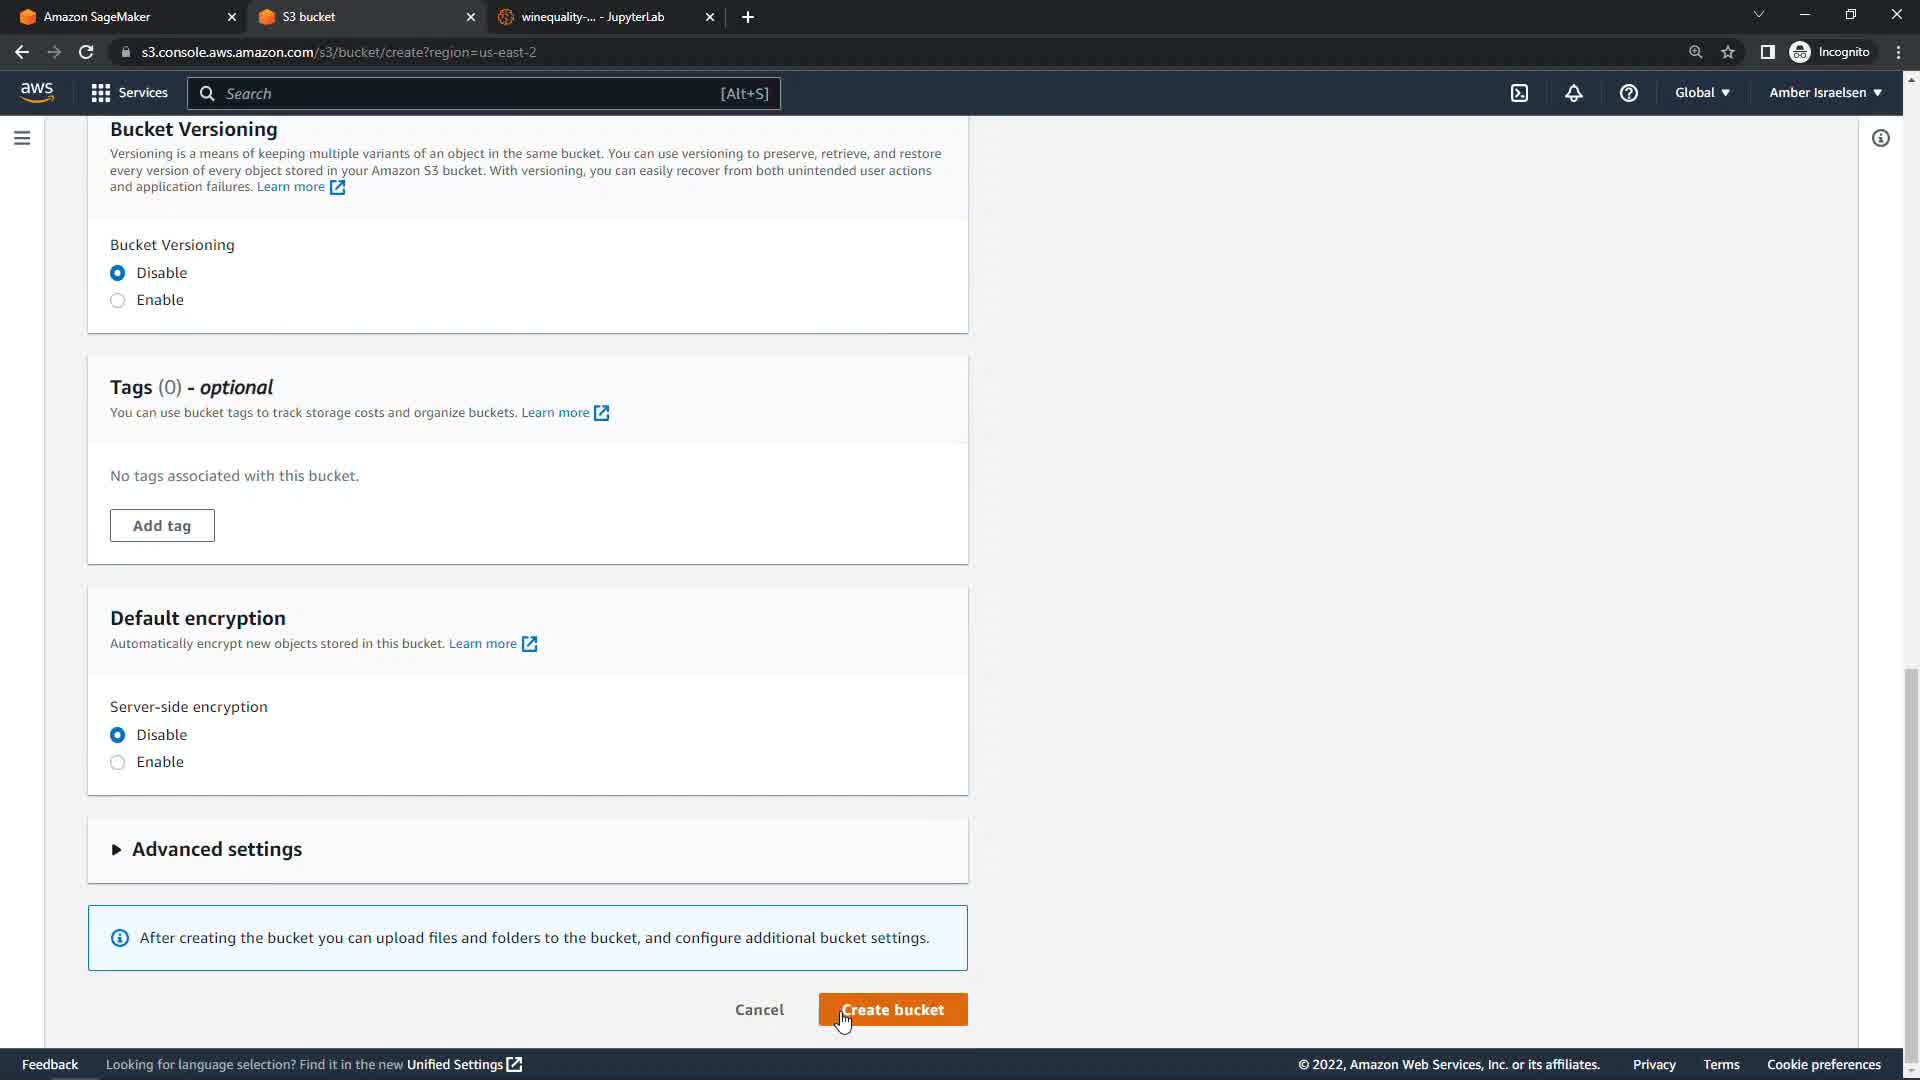Viewport: 1920px width, 1080px height.
Task: Click the AWS logo home icon
Action: (37, 92)
